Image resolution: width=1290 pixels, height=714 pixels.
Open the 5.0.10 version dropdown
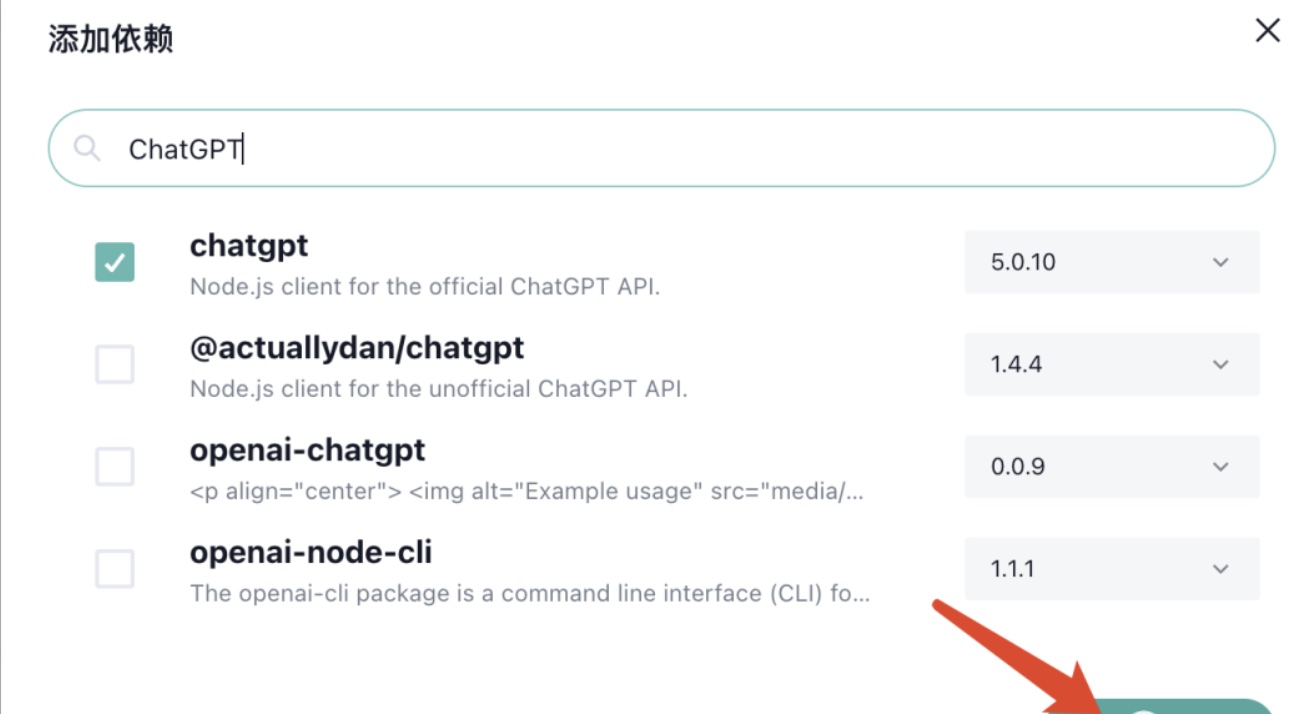coord(1111,262)
